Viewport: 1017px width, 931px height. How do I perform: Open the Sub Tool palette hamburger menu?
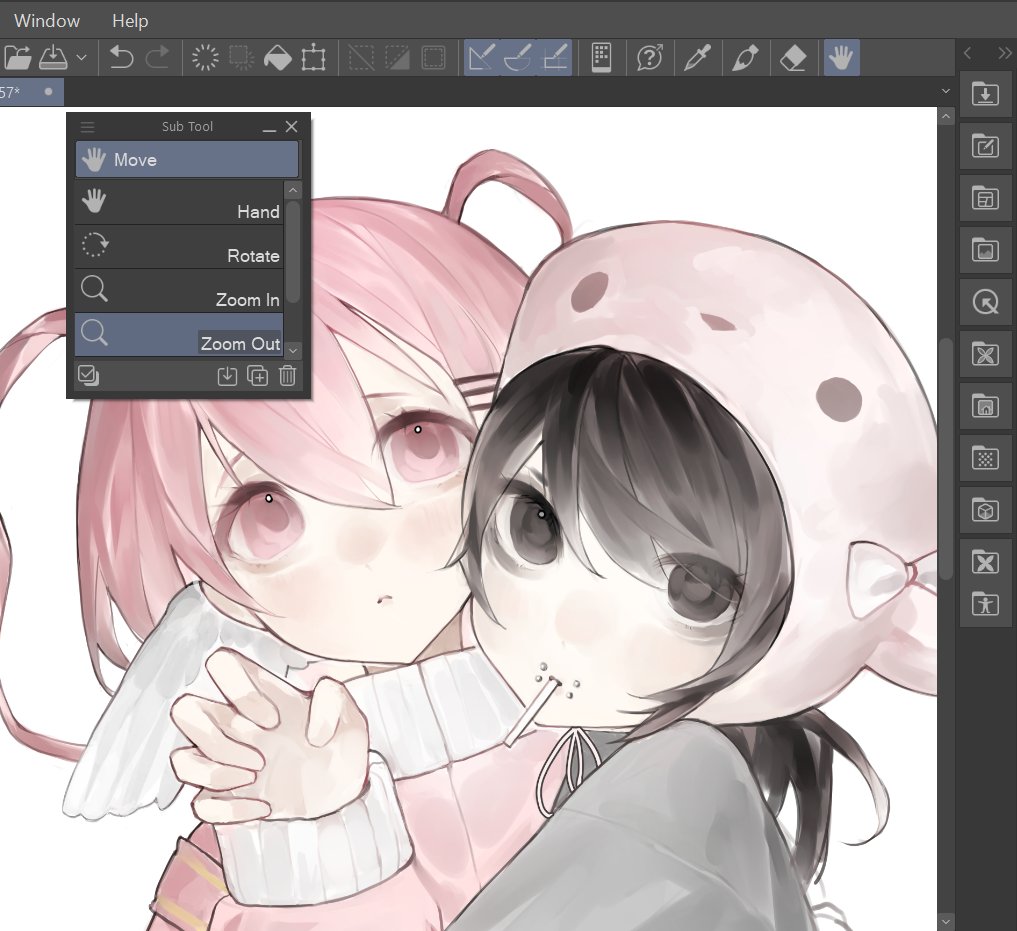coord(88,127)
